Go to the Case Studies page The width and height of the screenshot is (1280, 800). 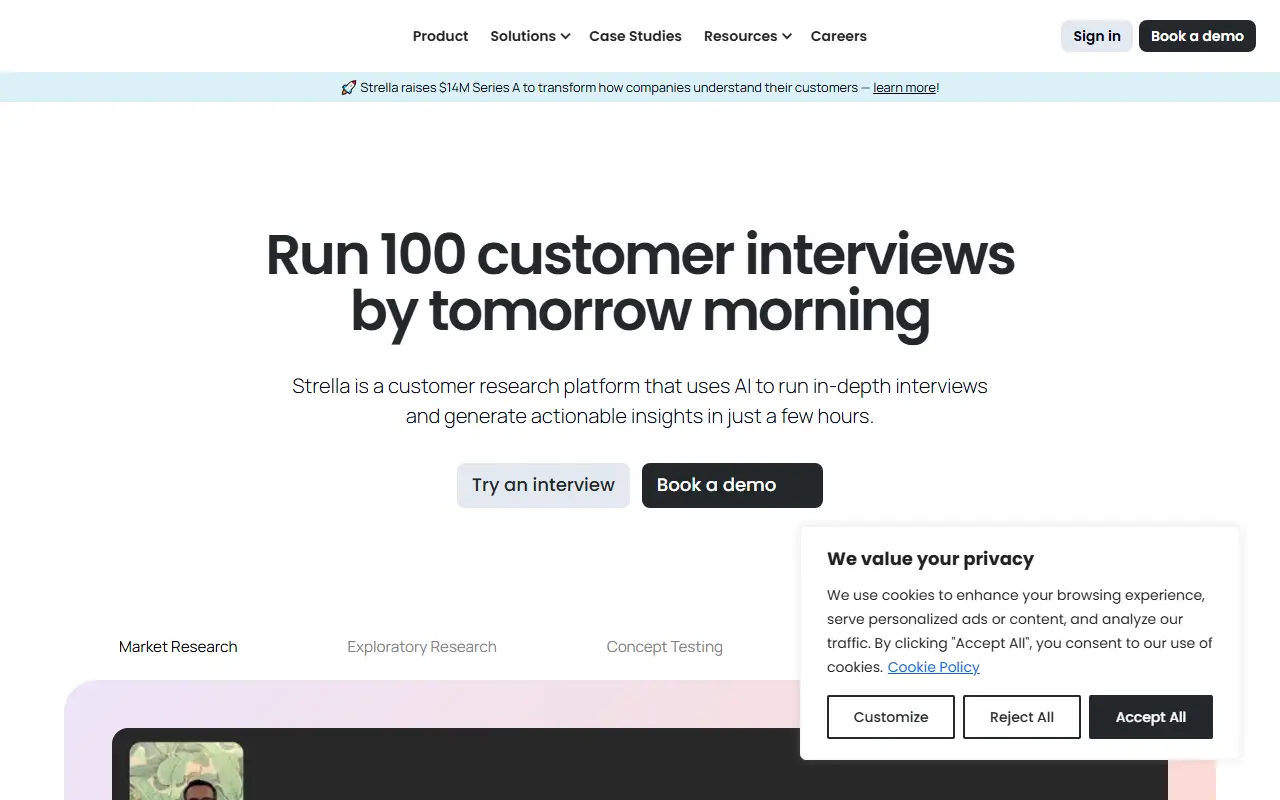(x=635, y=36)
